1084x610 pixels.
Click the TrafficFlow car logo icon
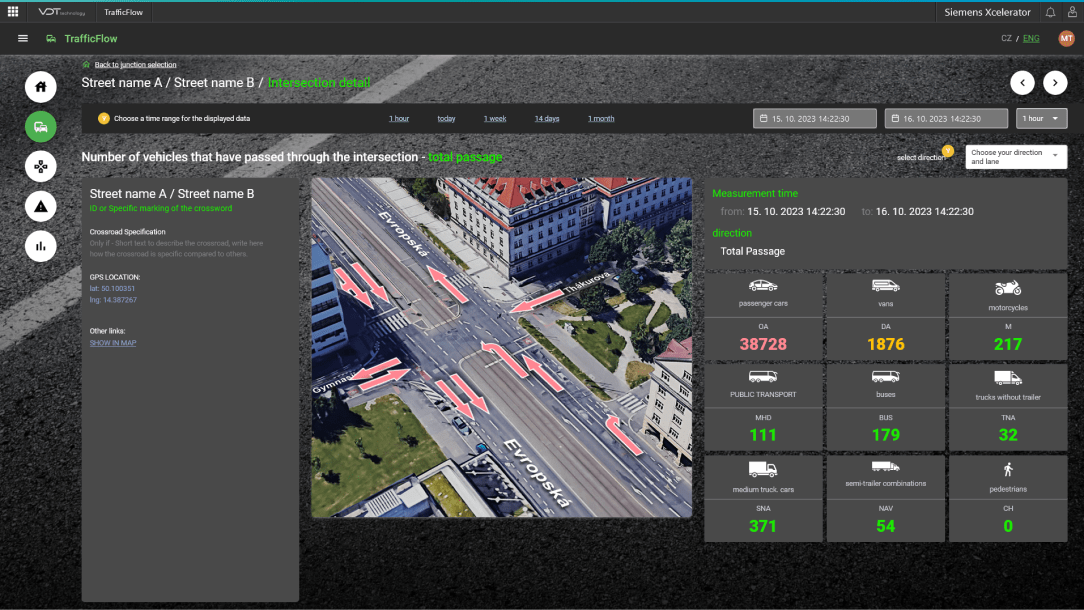click(51, 39)
